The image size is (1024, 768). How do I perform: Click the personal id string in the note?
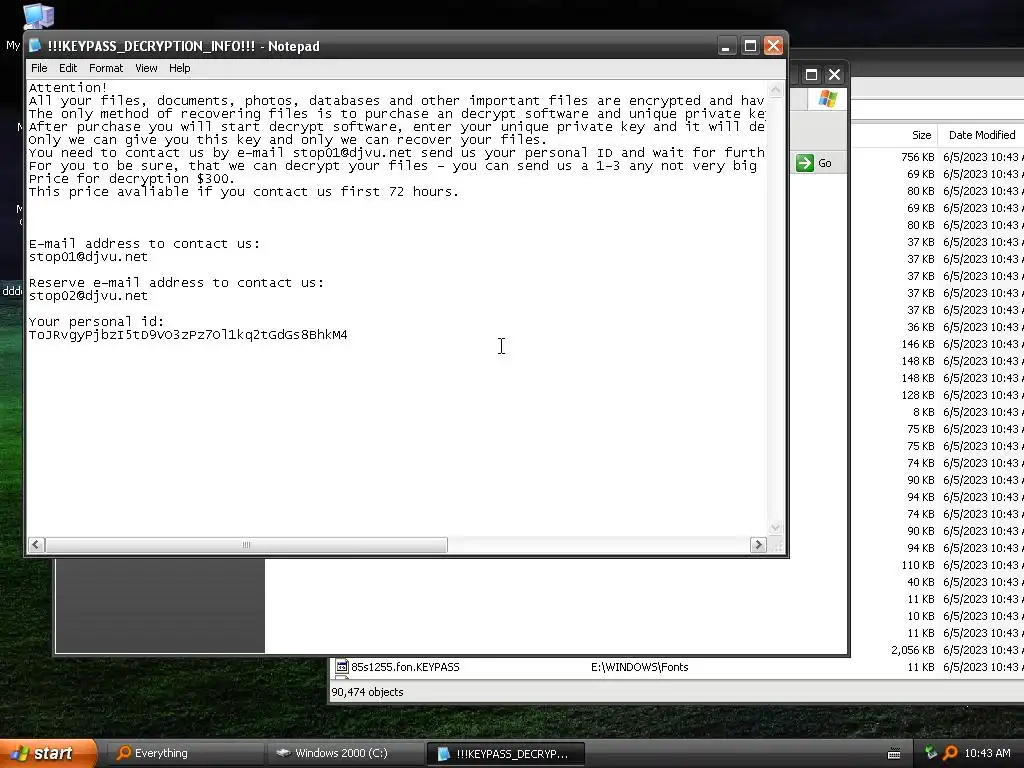[x=188, y=335]
